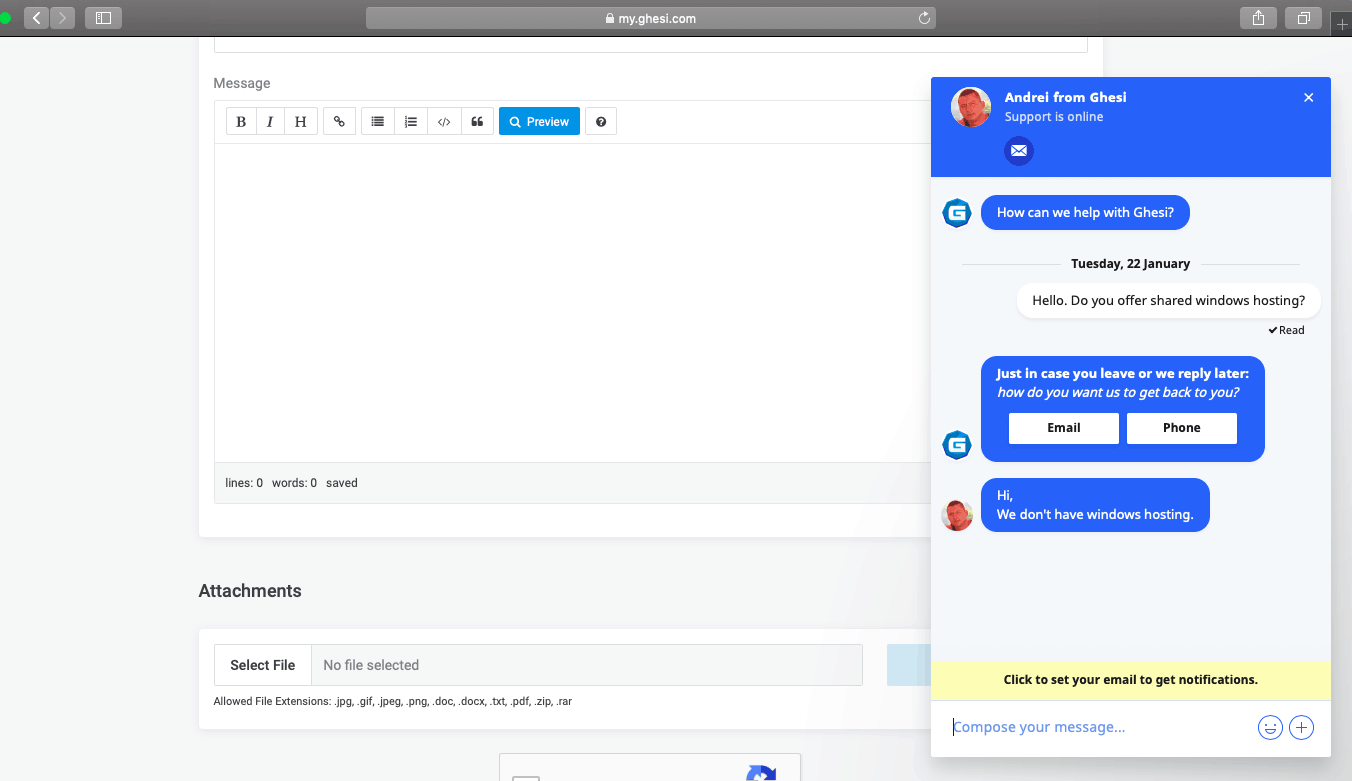Choose Phone as contact method in chat
Image resolution: width=1352 pixels, height=781 pixels.
[x=1182, y=428]
